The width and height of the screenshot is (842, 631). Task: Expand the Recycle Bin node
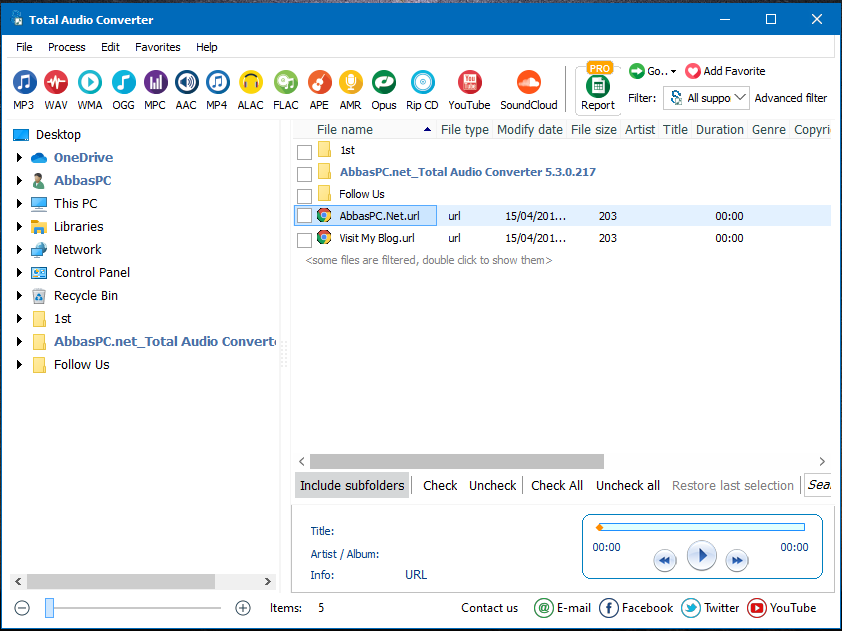tap(19, 296)
